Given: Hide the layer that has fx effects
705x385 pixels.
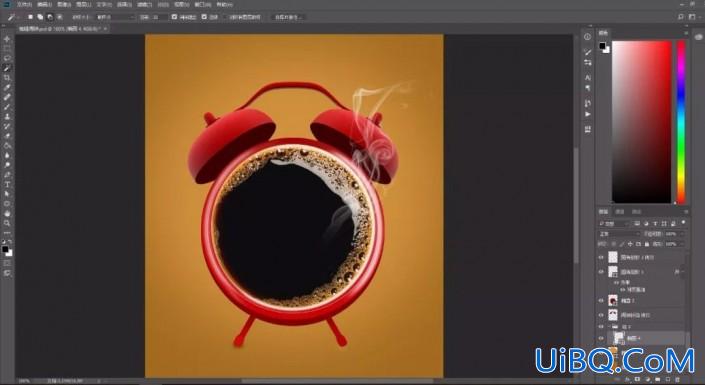Looking at the screenshot, I should [x=601, y=272].
